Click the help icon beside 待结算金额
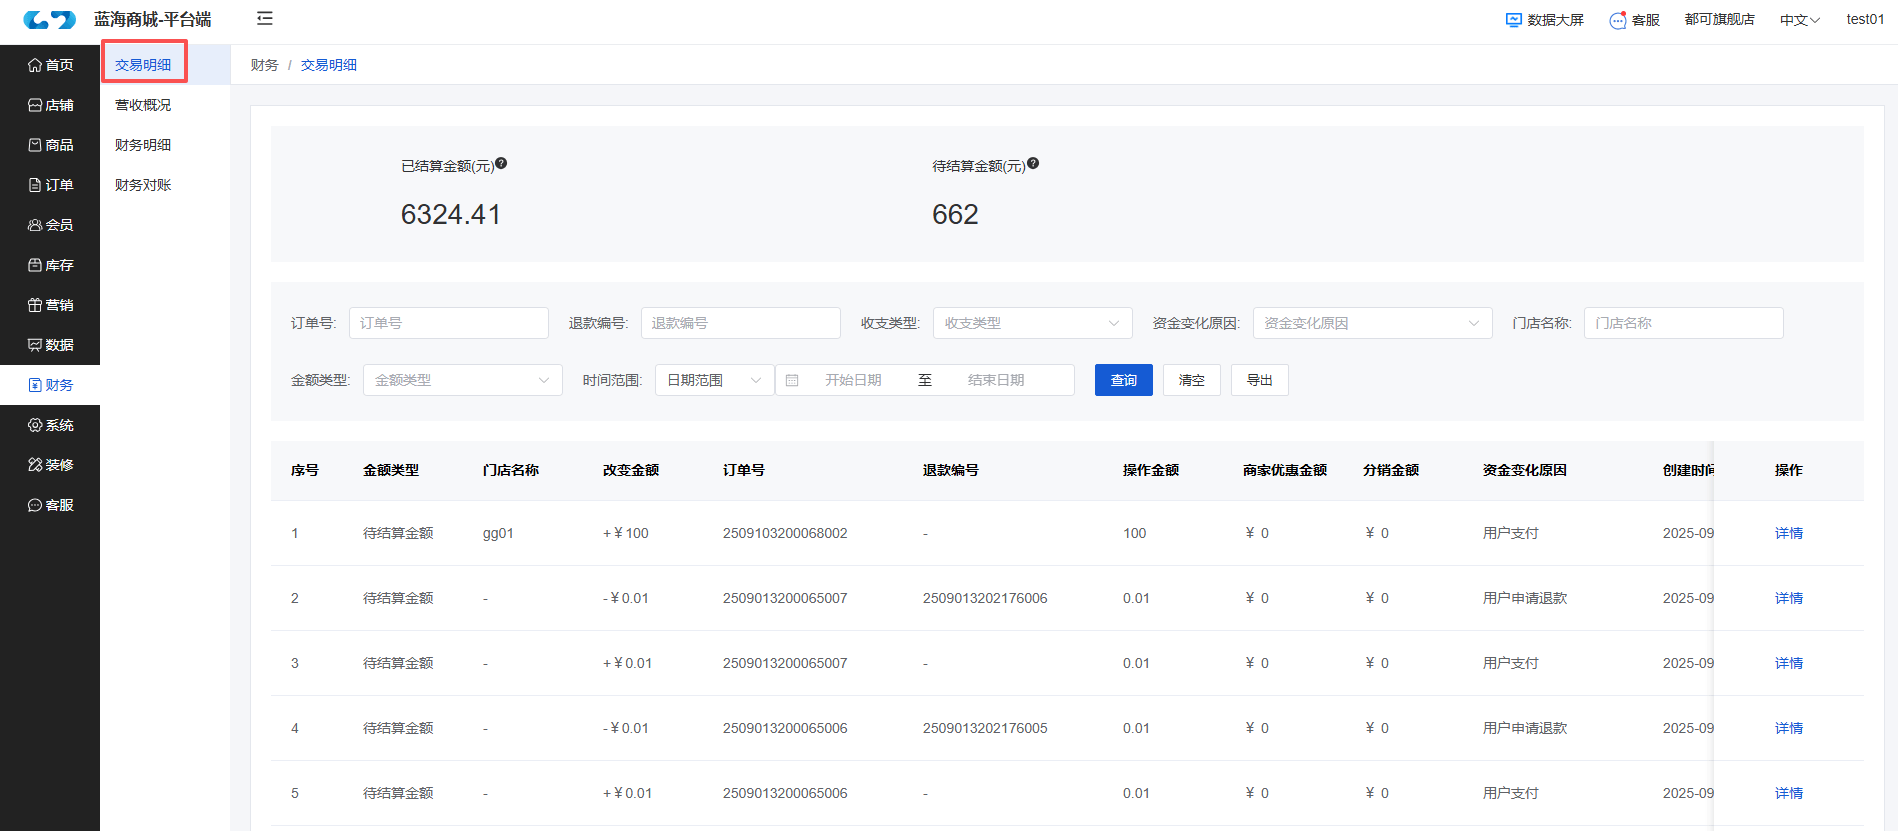Viewport: 1898px width, 831px height. pos(1033,163)
